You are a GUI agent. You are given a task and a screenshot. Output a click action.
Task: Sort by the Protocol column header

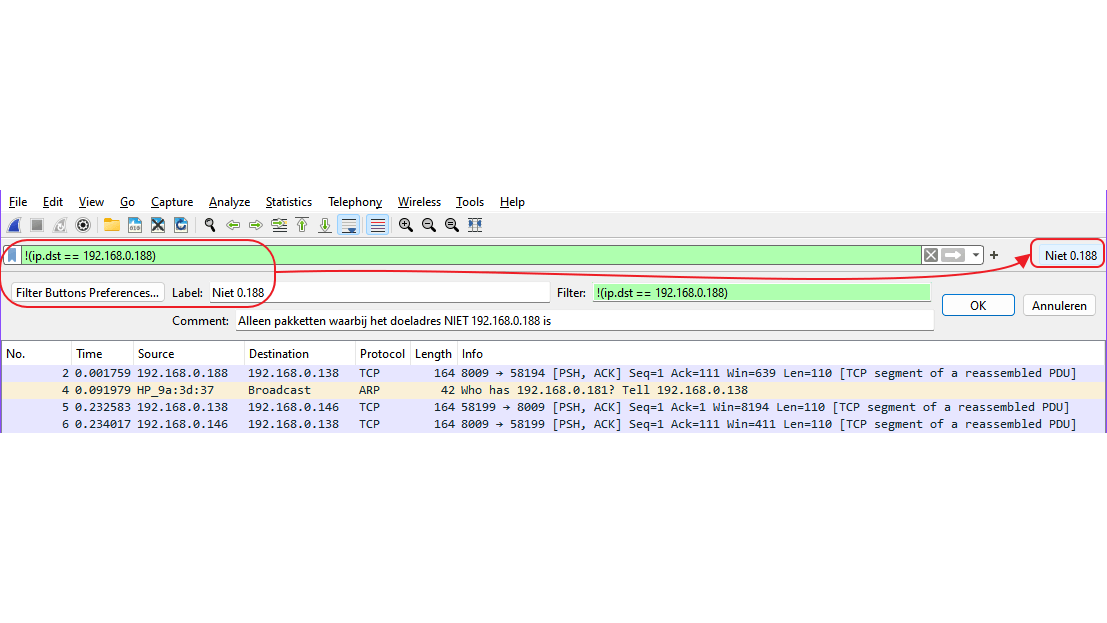coord(382,354)
